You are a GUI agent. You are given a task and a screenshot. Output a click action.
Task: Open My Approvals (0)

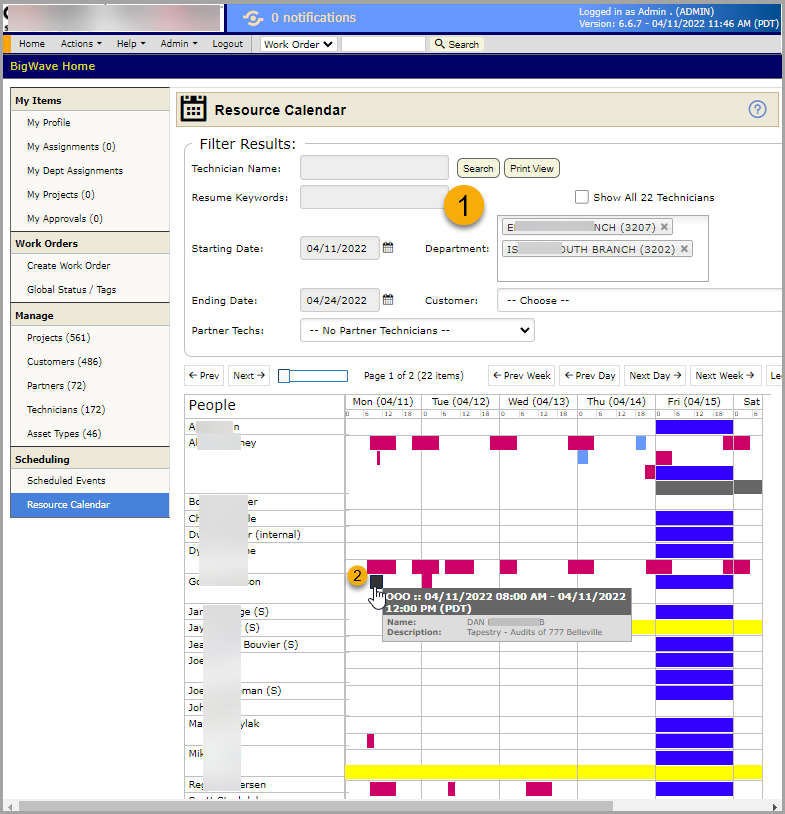coord(65,218)
